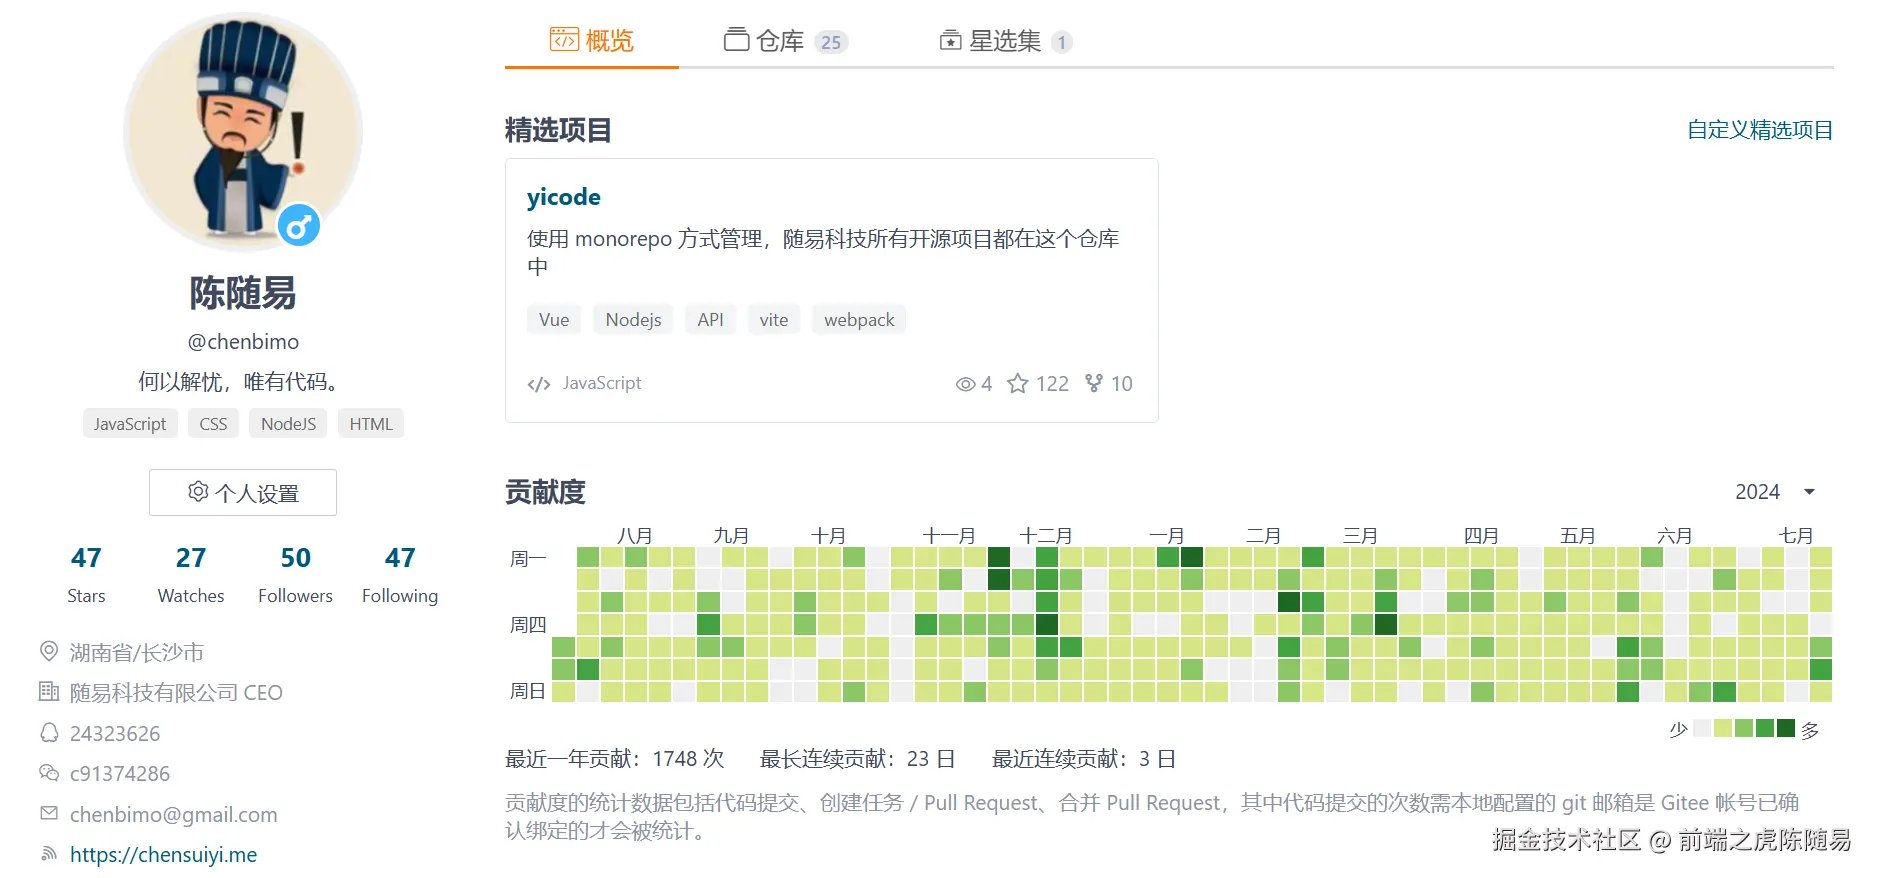Click the email envelope icon
The image size is (1877, 878).
48,814
